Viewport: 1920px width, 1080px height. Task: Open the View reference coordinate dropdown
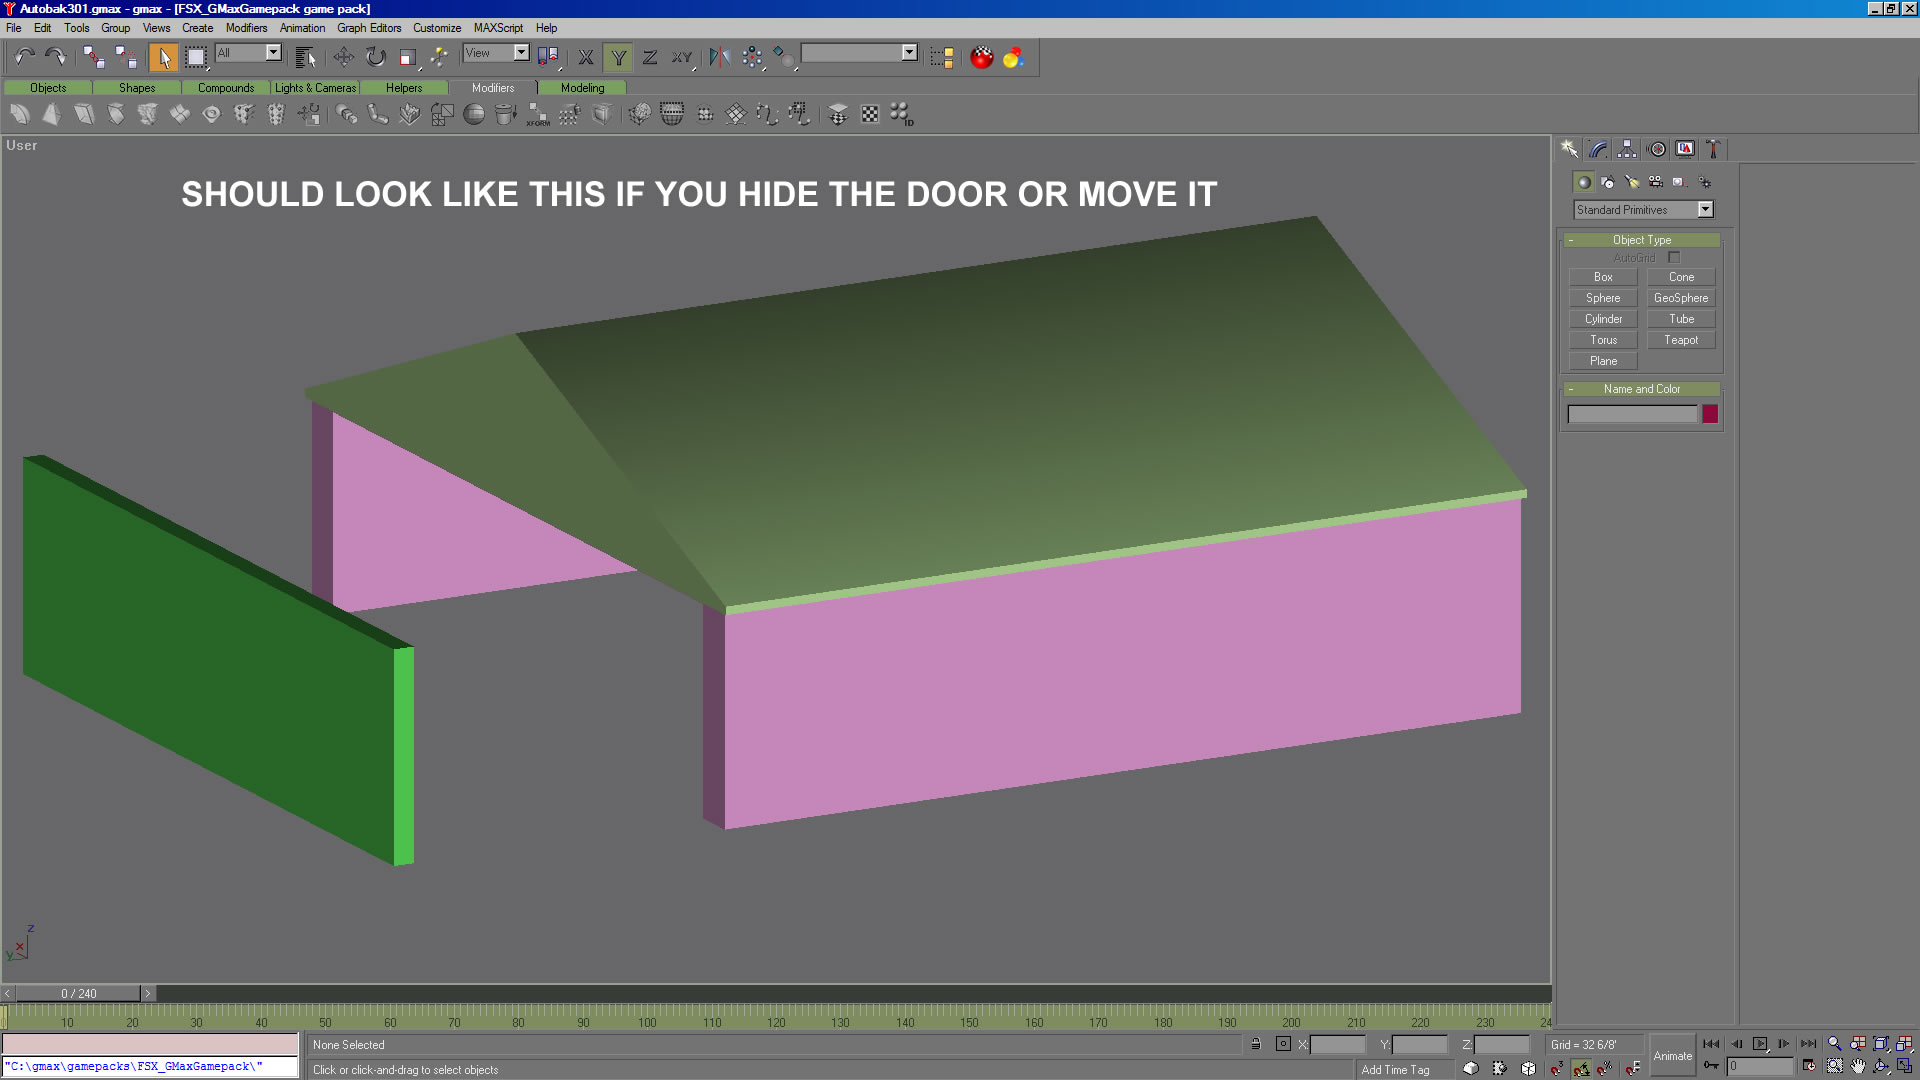(x=521, y=53)
